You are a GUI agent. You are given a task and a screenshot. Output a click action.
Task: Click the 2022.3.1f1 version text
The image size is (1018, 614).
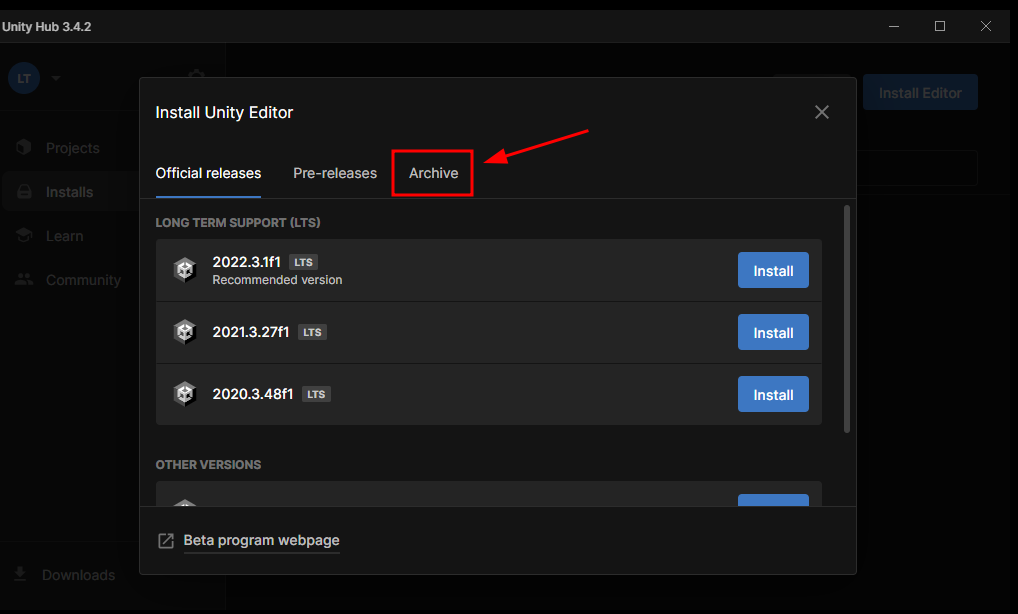point(246,262)
